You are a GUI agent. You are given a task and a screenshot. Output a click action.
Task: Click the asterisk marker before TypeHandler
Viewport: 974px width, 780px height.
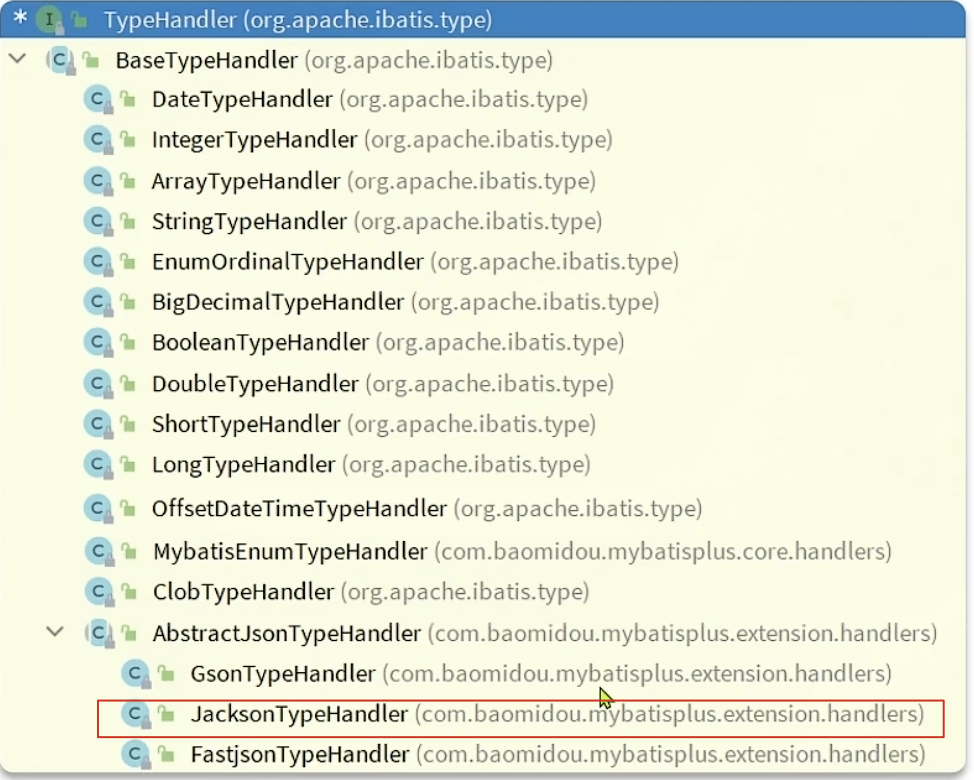20,19
